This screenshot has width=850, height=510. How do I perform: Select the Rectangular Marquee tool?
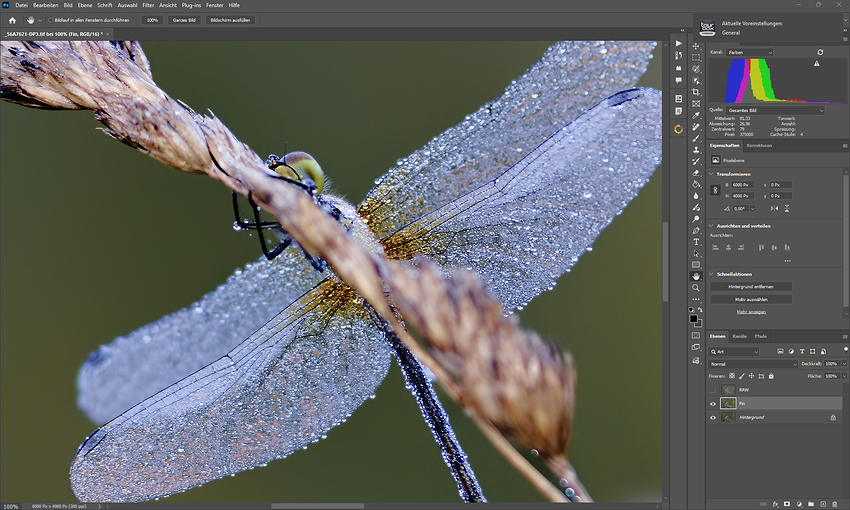pos(696,57)
